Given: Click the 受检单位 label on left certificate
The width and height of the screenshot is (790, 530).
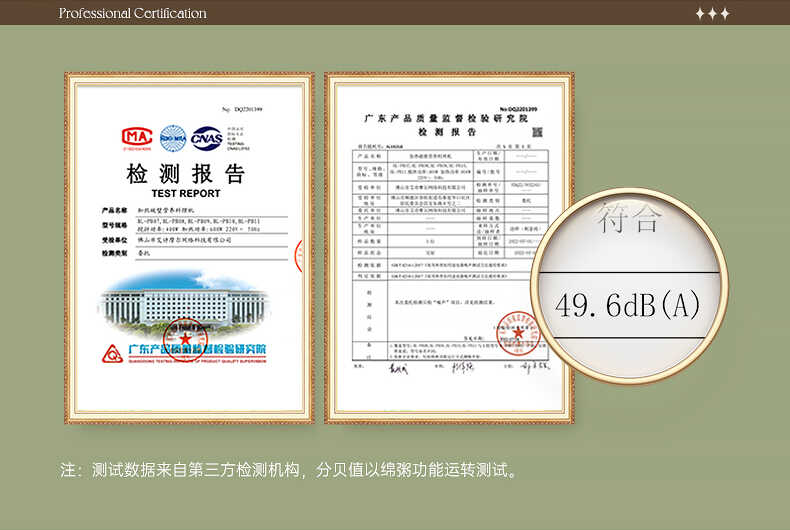Looking at the screenshot, I should (x=114, y=240).
